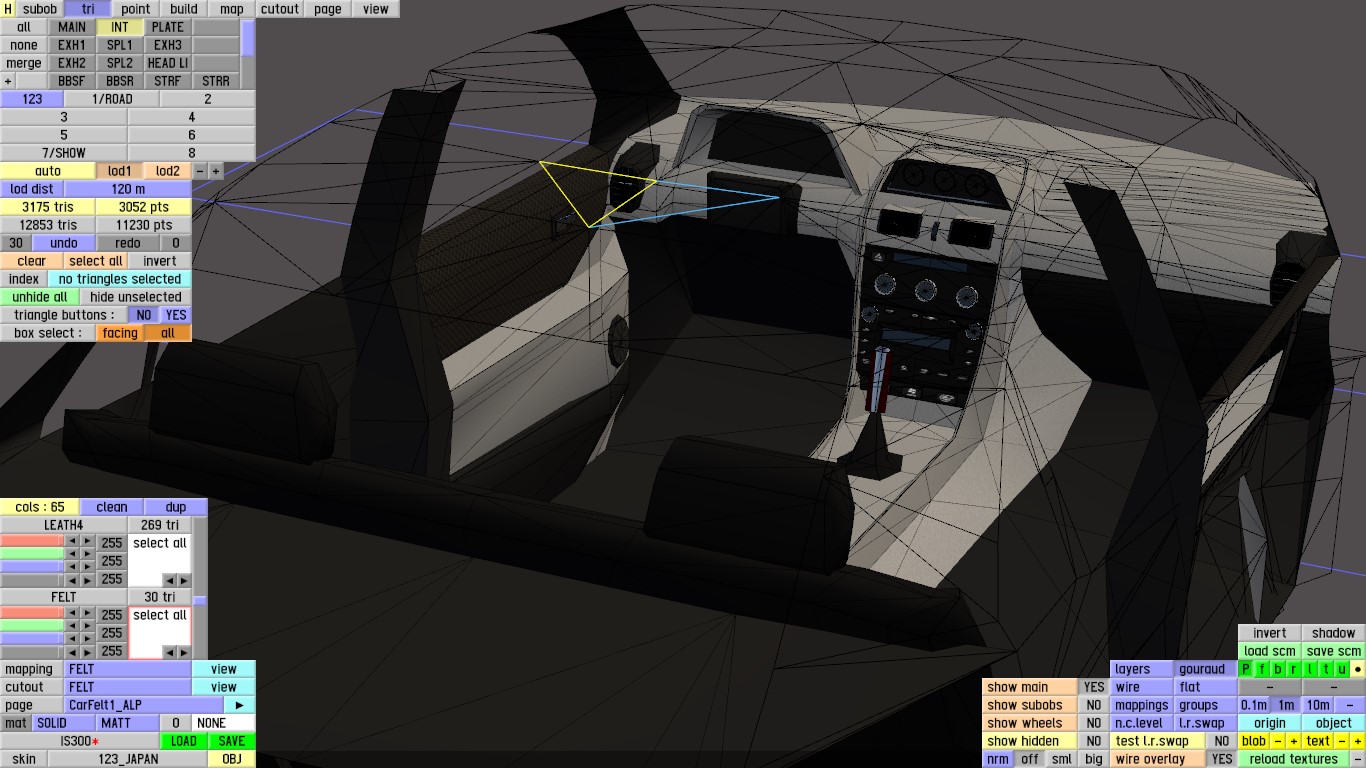Click the green SAVE button
The image size is (1366, 768).
[232, 741]
